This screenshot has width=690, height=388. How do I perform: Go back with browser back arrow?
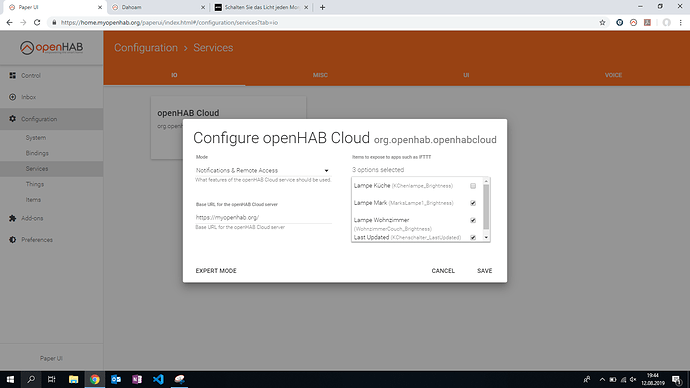(9, 22)
